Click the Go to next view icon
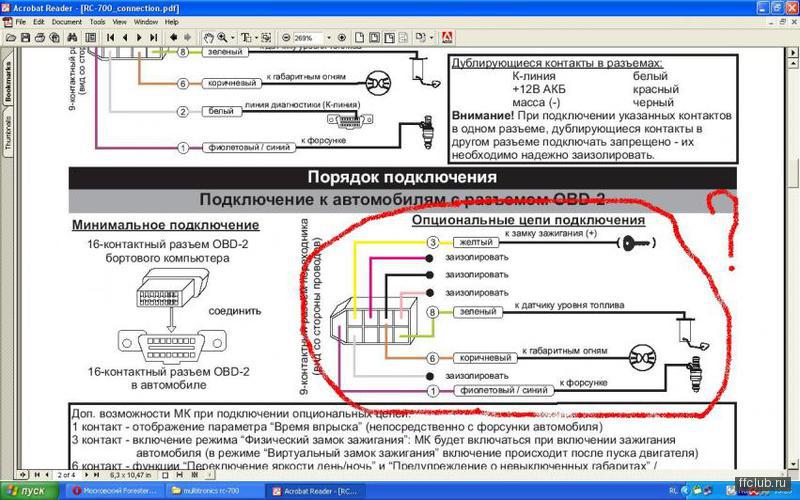The image size is (800, 500). point(187,38)
